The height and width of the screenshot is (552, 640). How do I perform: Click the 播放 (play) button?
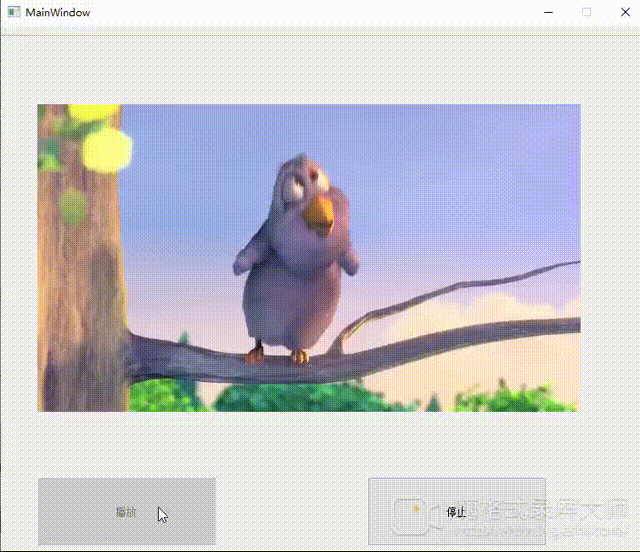127,511
